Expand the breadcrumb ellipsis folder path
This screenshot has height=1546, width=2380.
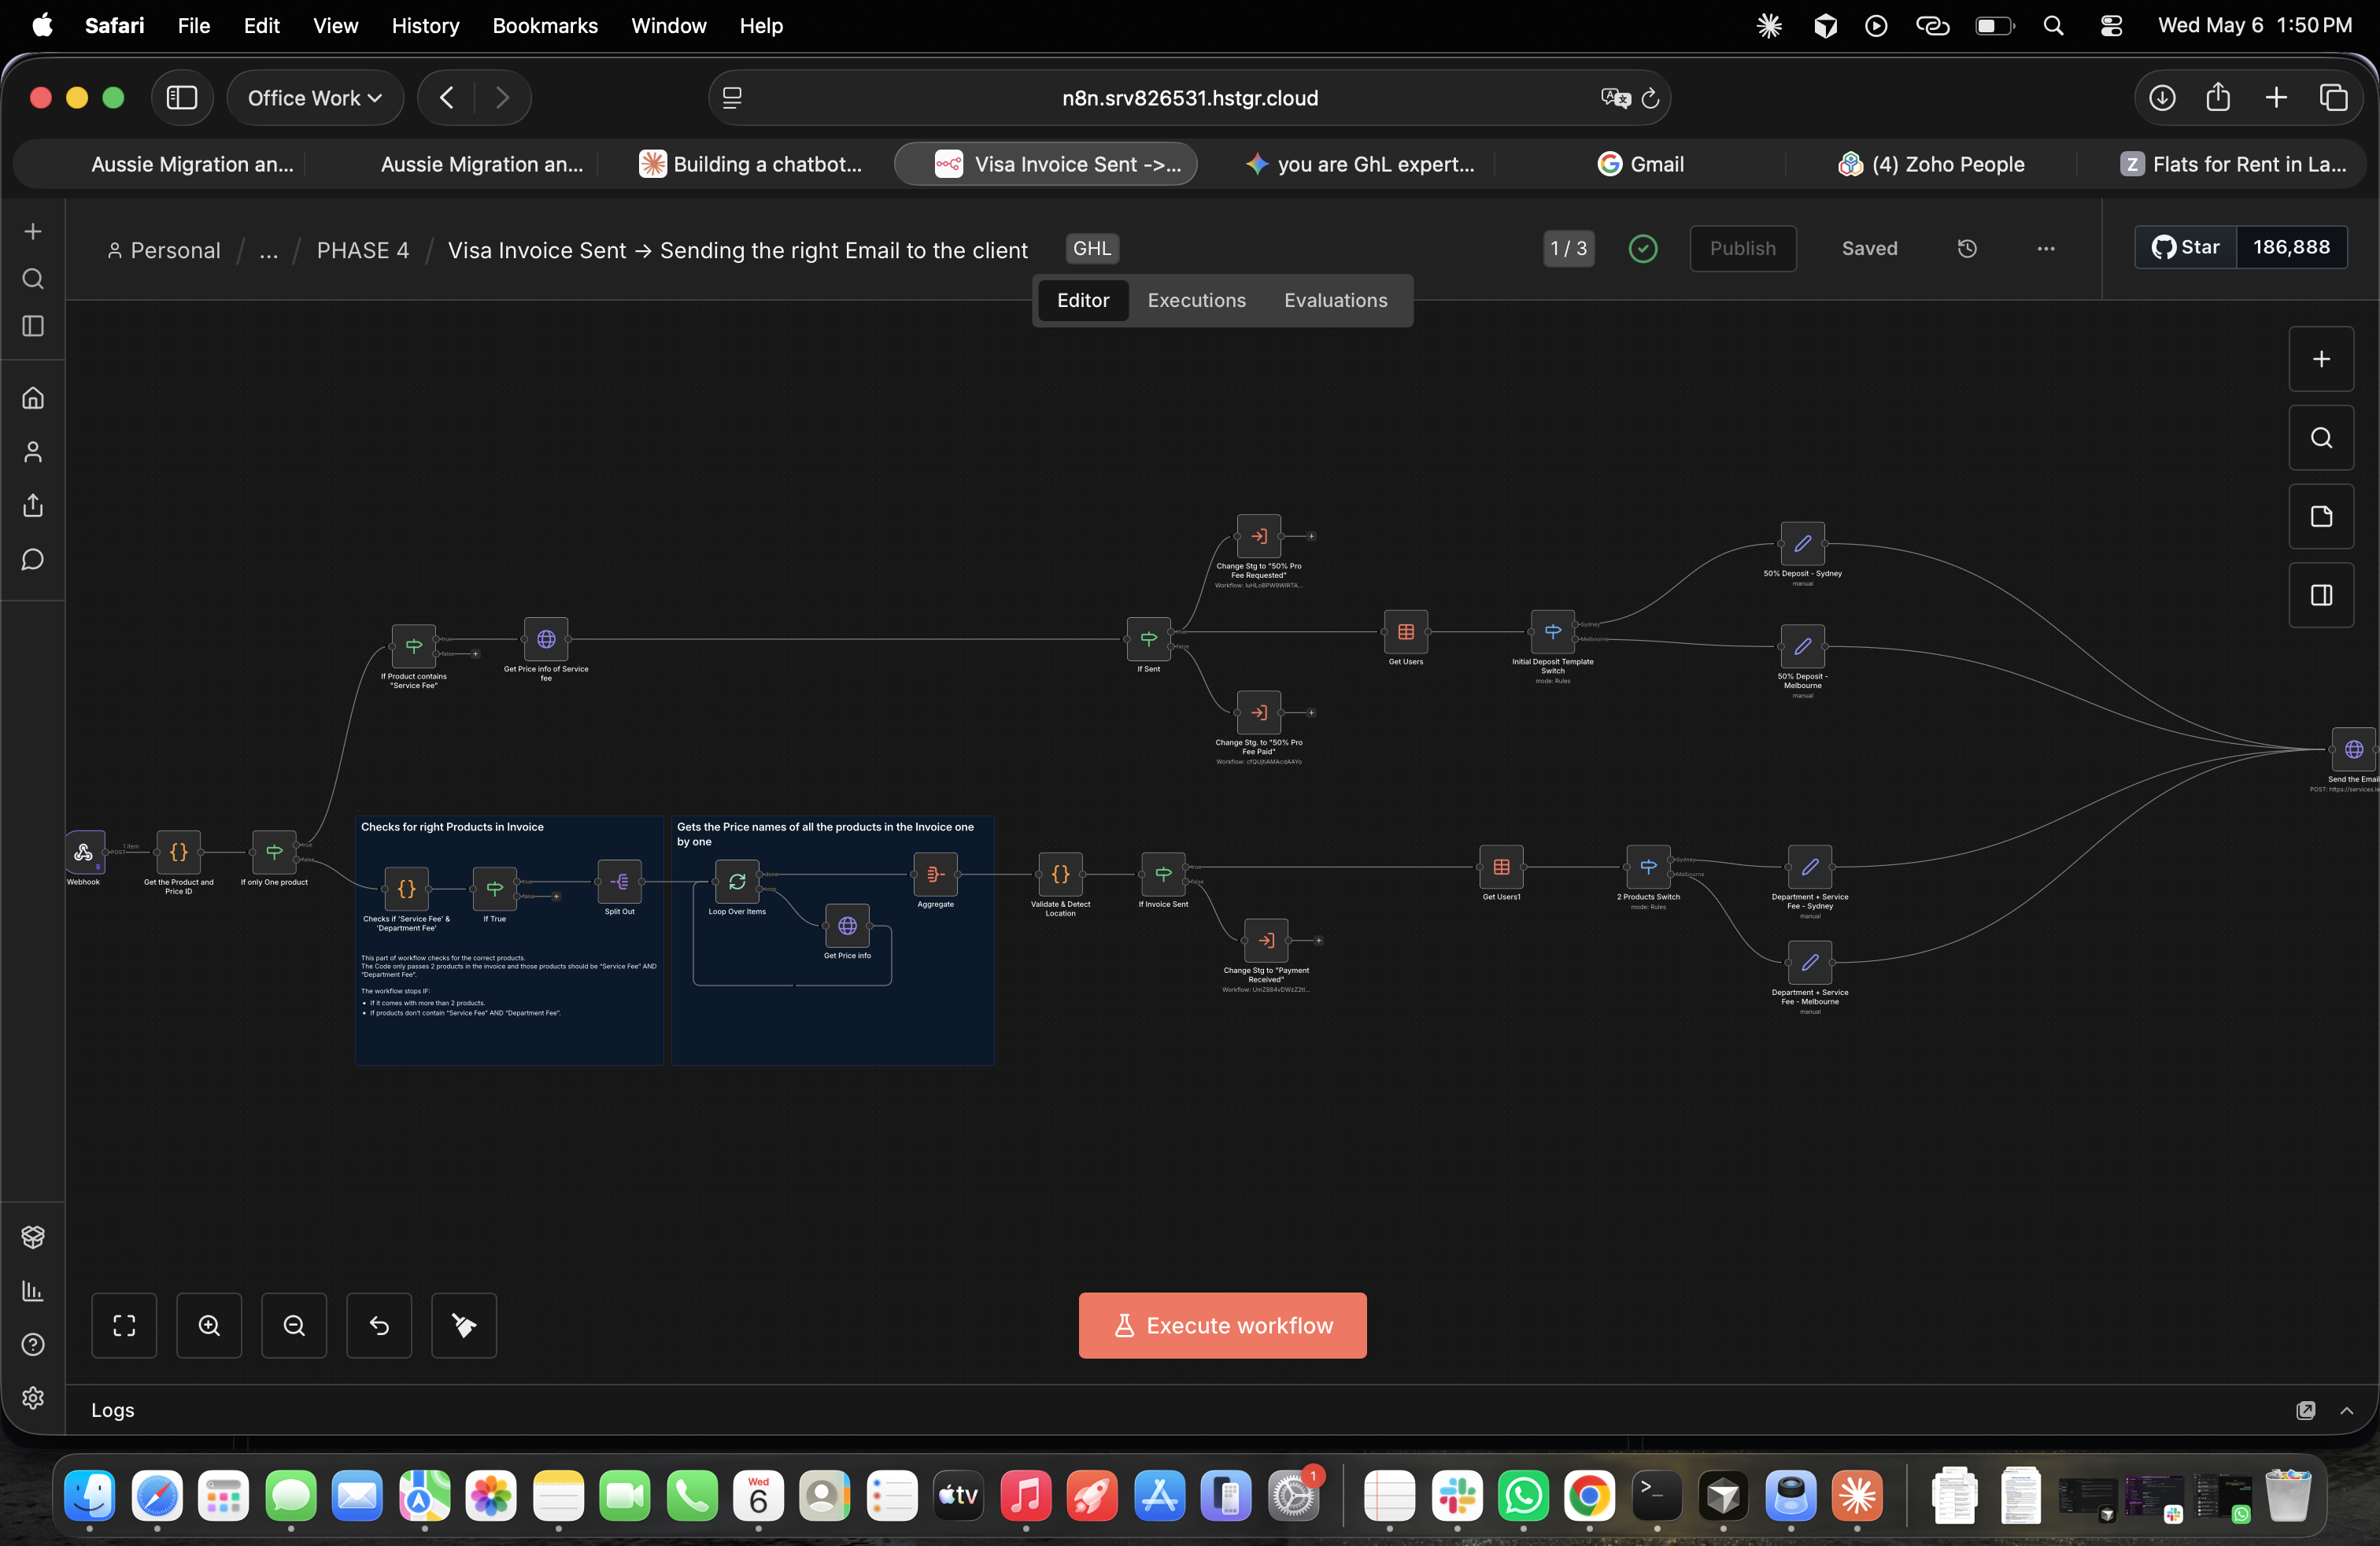click(x=268, y=250)
